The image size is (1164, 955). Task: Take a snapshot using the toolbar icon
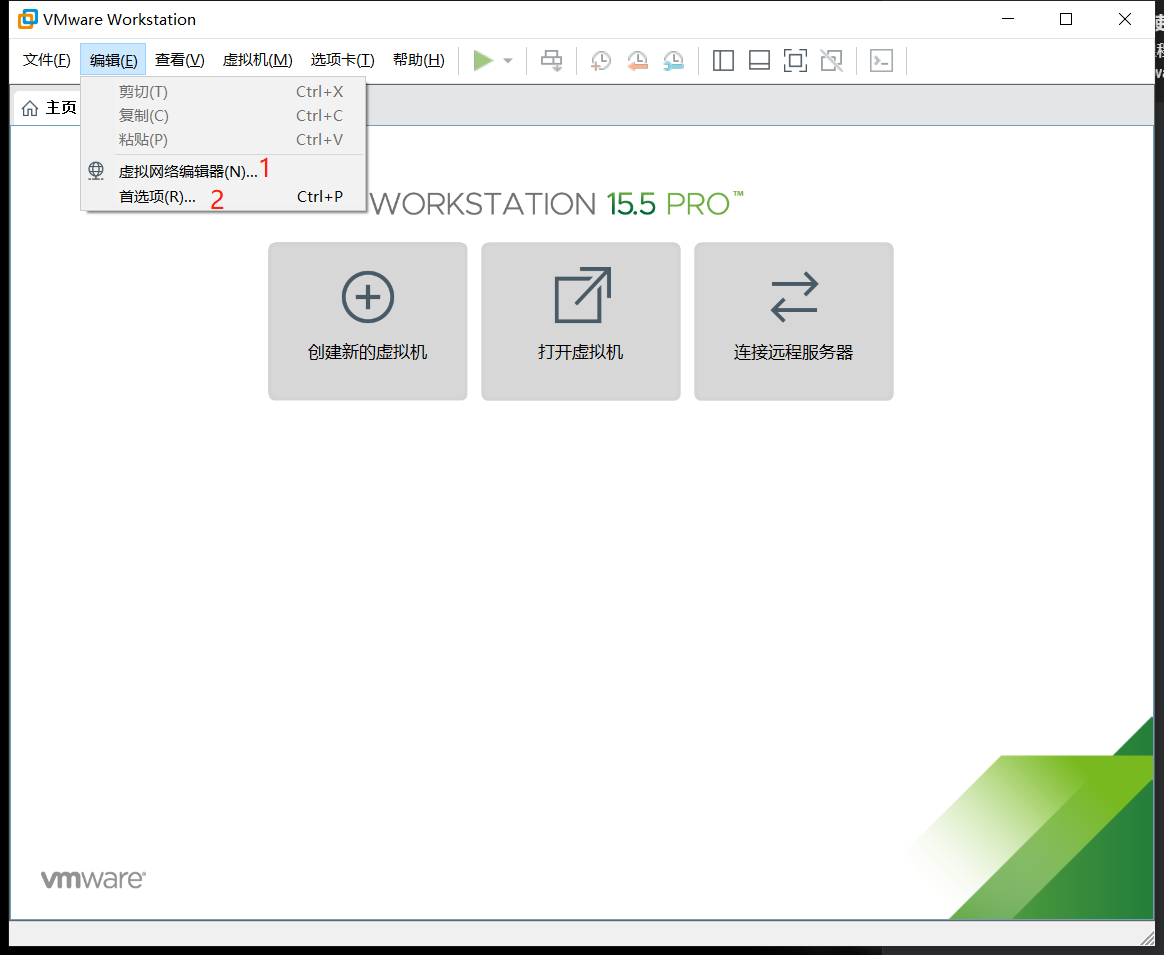(x=601, y=60)
